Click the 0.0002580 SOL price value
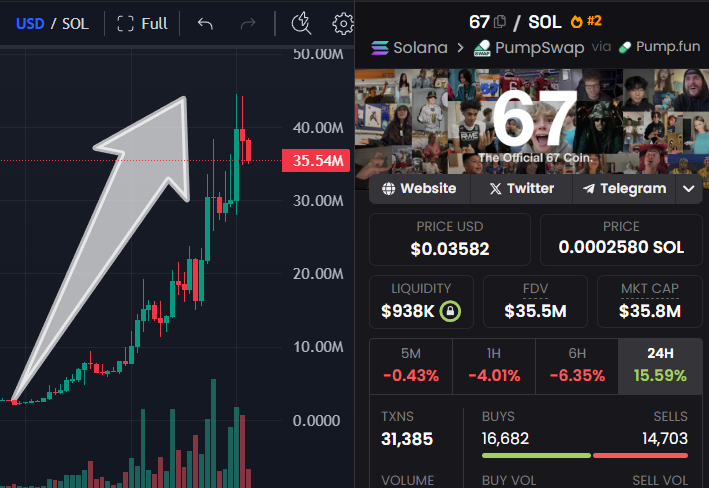 point(621,247)
